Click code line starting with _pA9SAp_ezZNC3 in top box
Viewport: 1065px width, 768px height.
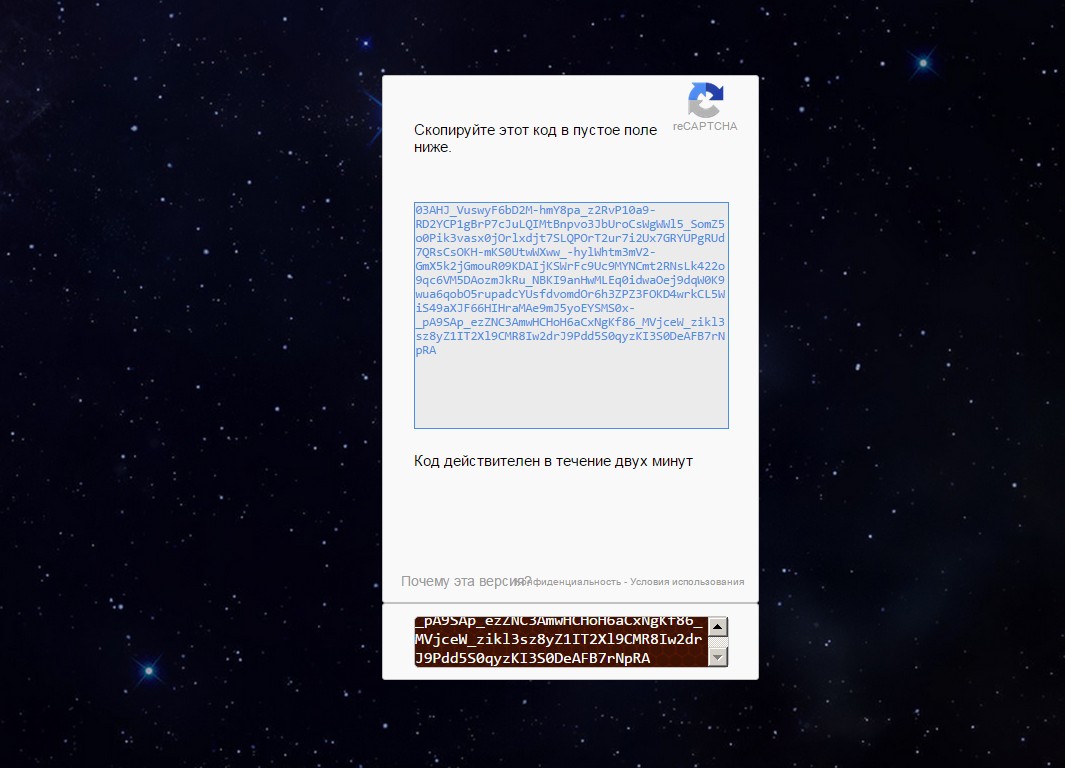570,323
